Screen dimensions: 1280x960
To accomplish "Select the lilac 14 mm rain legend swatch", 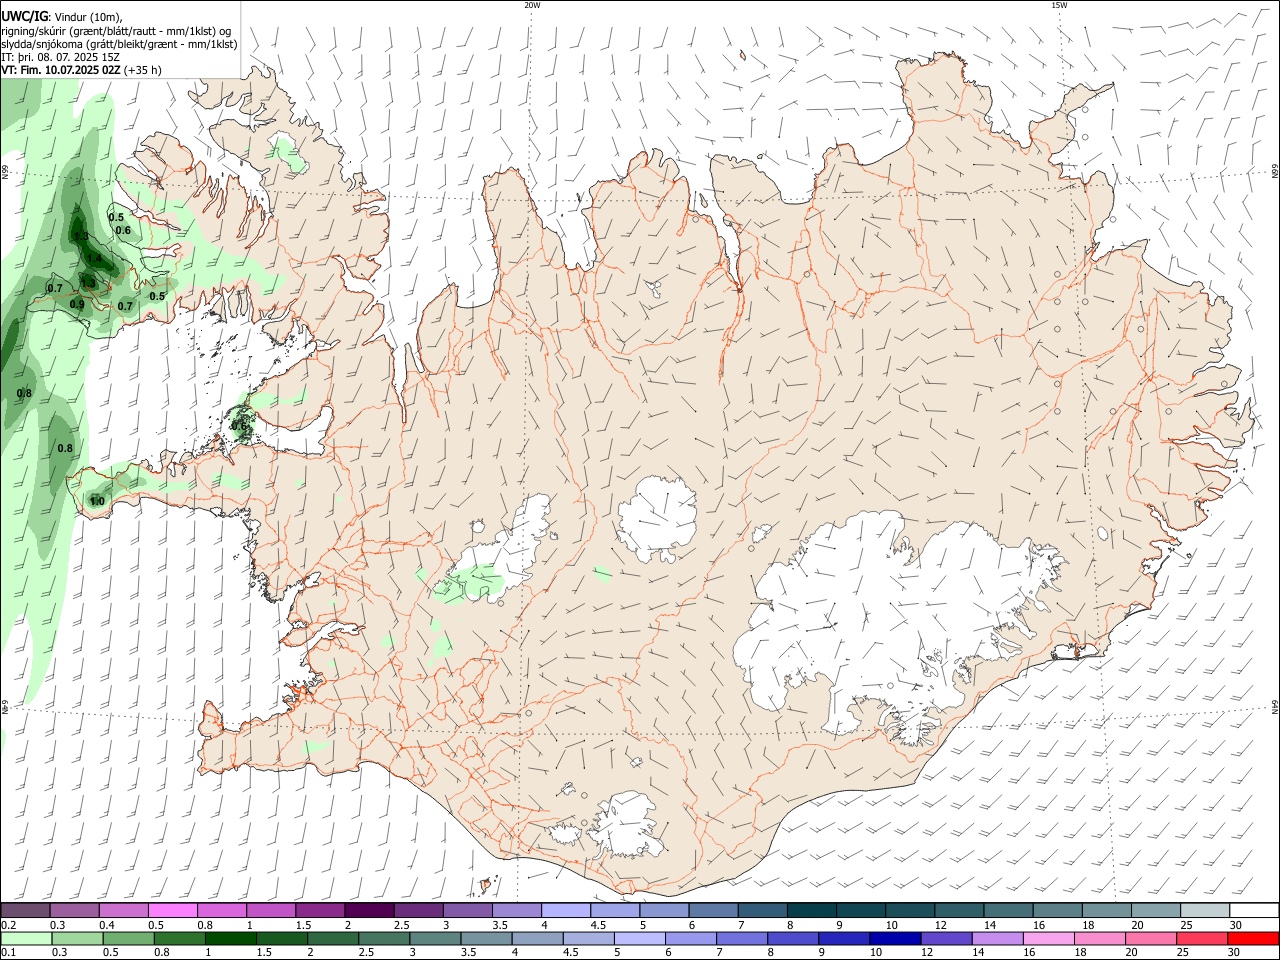I will pos(998,938).
